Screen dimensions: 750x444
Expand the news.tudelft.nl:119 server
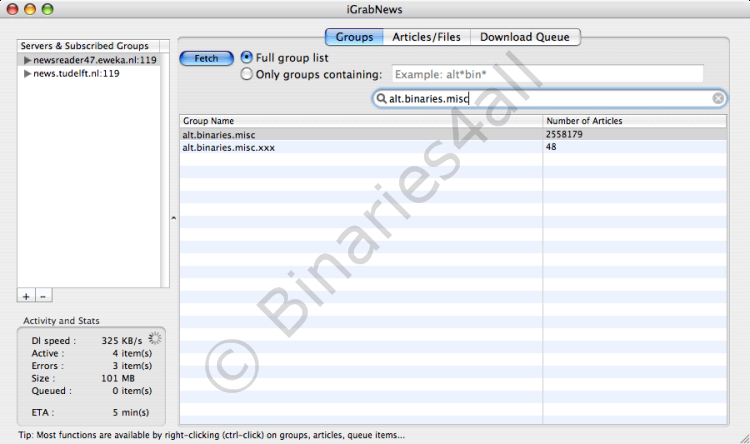pos(27,73)
